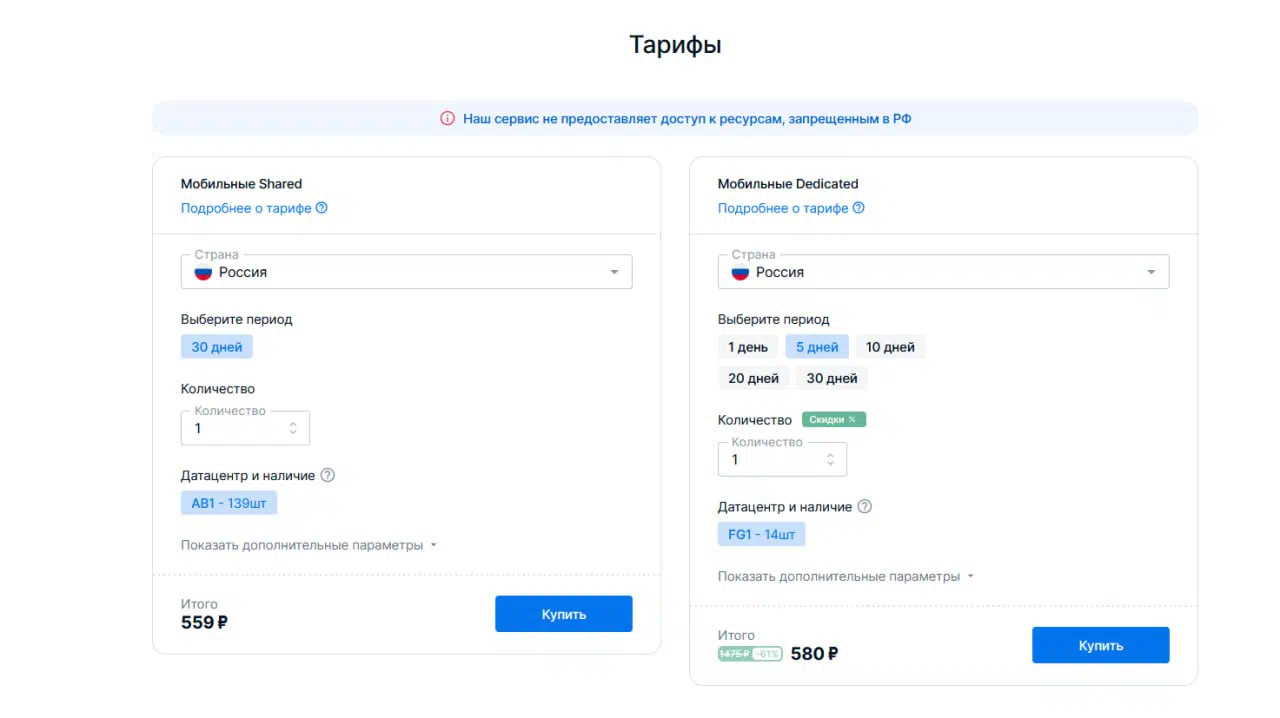Select the 1 день period option
The width and height of the screenshot is (1280, 718).
(x=748, y=347)
